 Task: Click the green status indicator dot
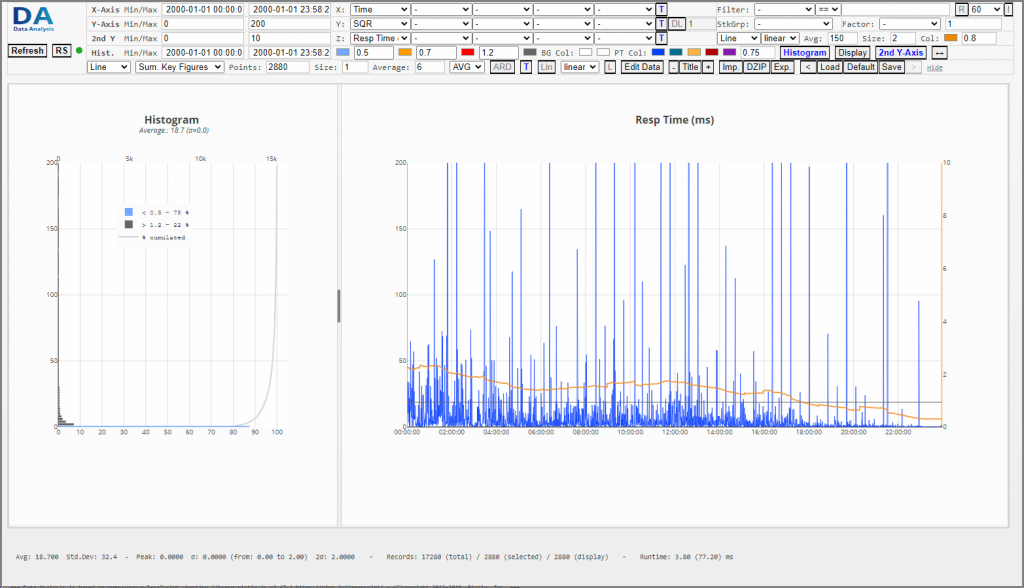coord(79,50)
